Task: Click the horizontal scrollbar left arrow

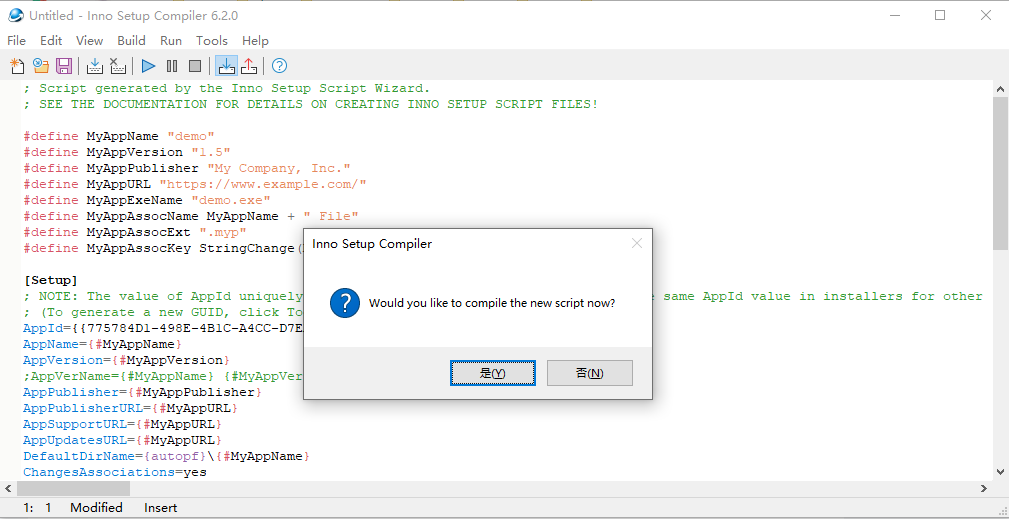Action: [x=8, y=489]
